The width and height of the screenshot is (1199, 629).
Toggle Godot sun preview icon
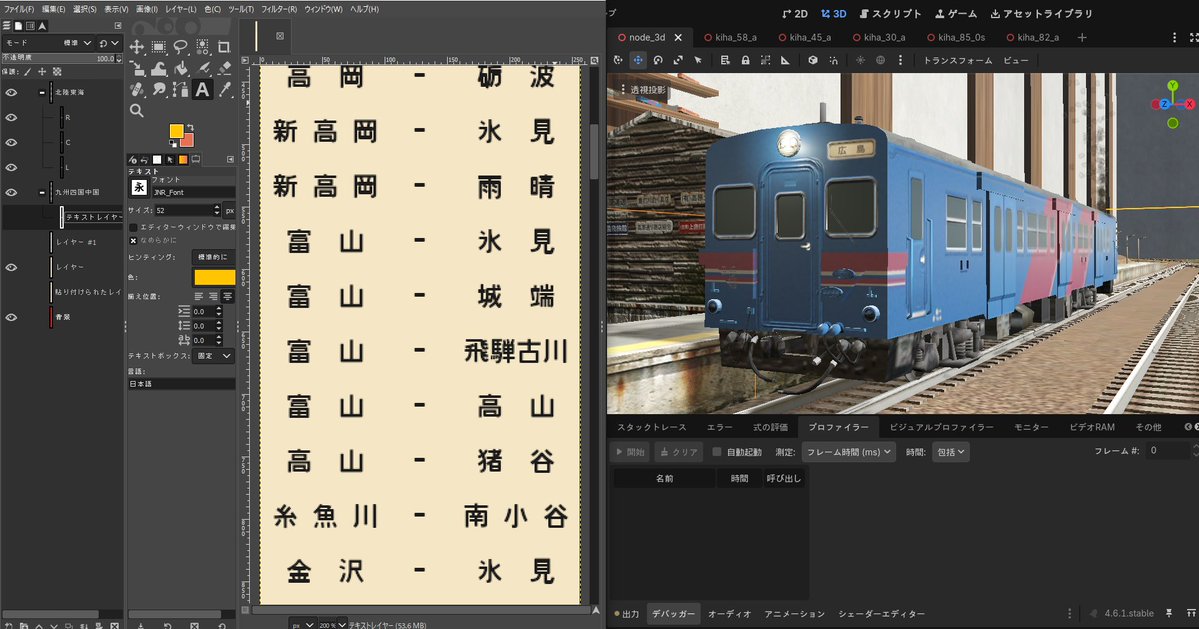(860, 60)
